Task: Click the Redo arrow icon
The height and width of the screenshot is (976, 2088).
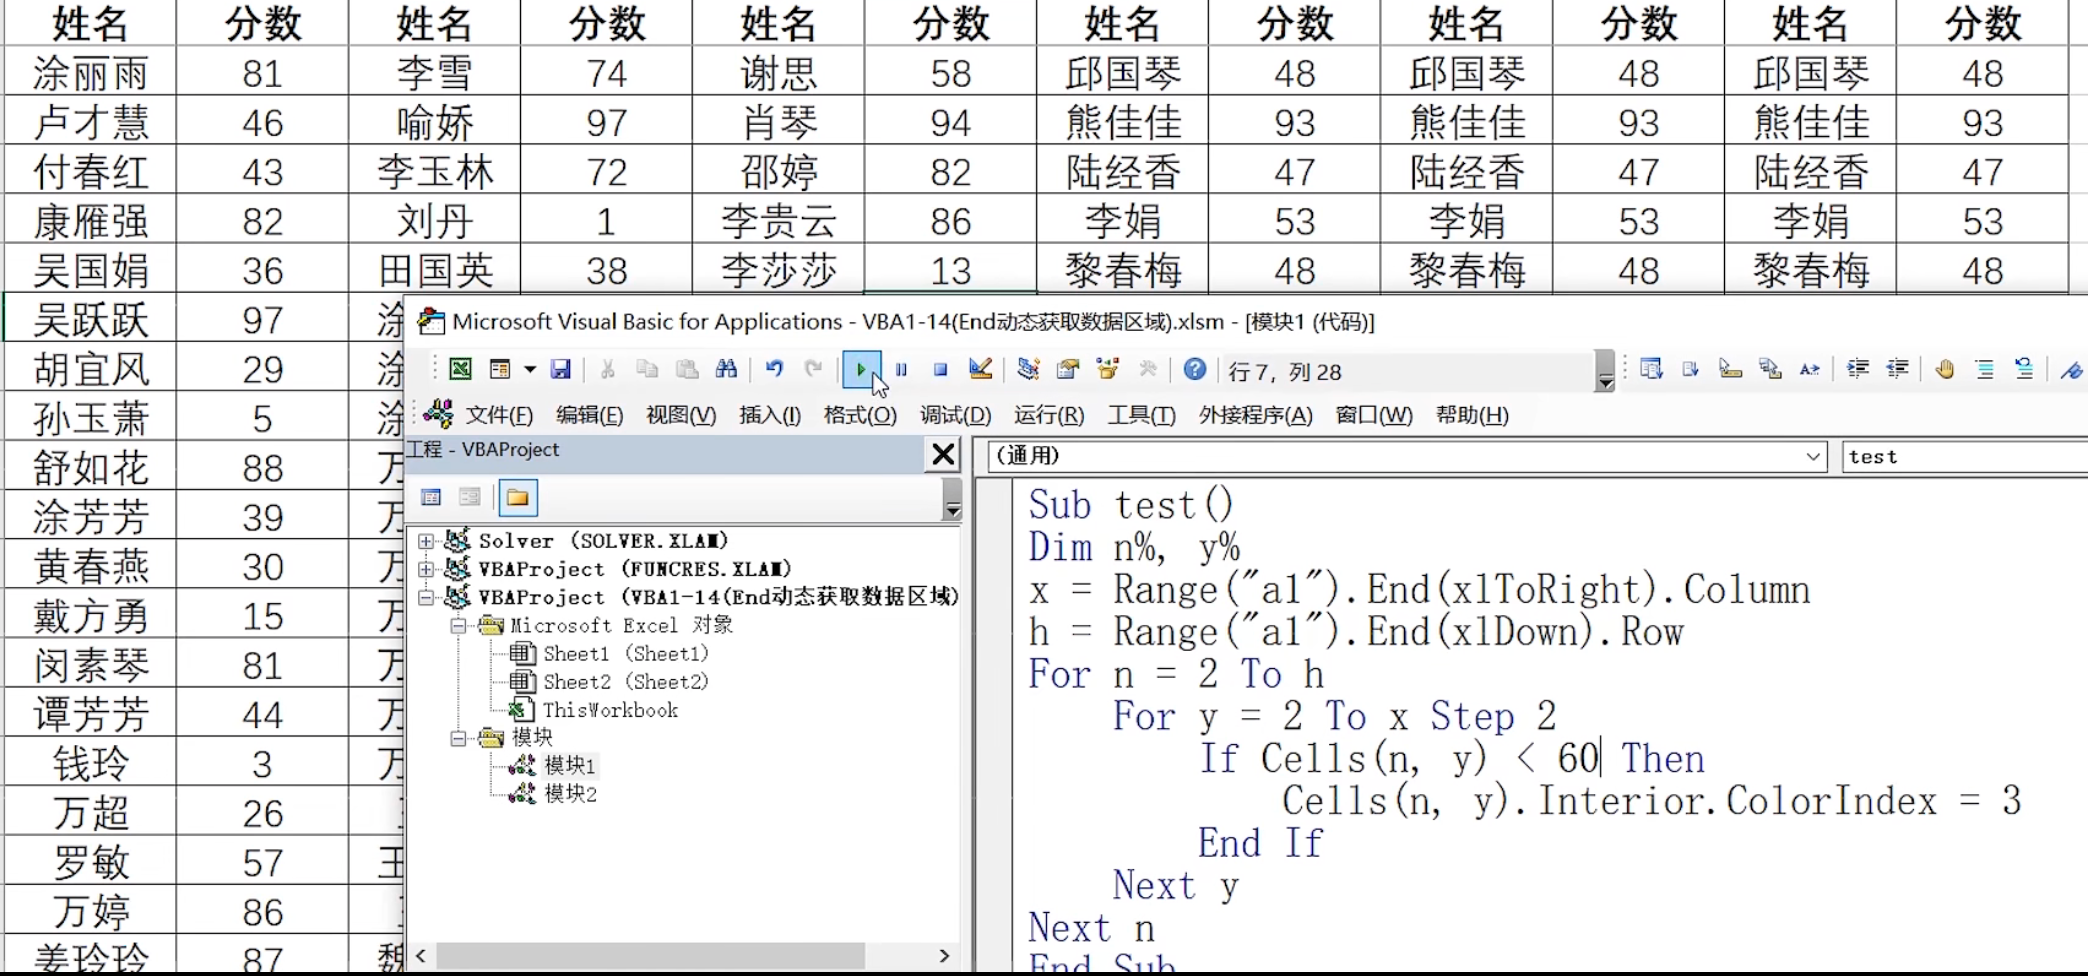Action: [x=813, y=369]
